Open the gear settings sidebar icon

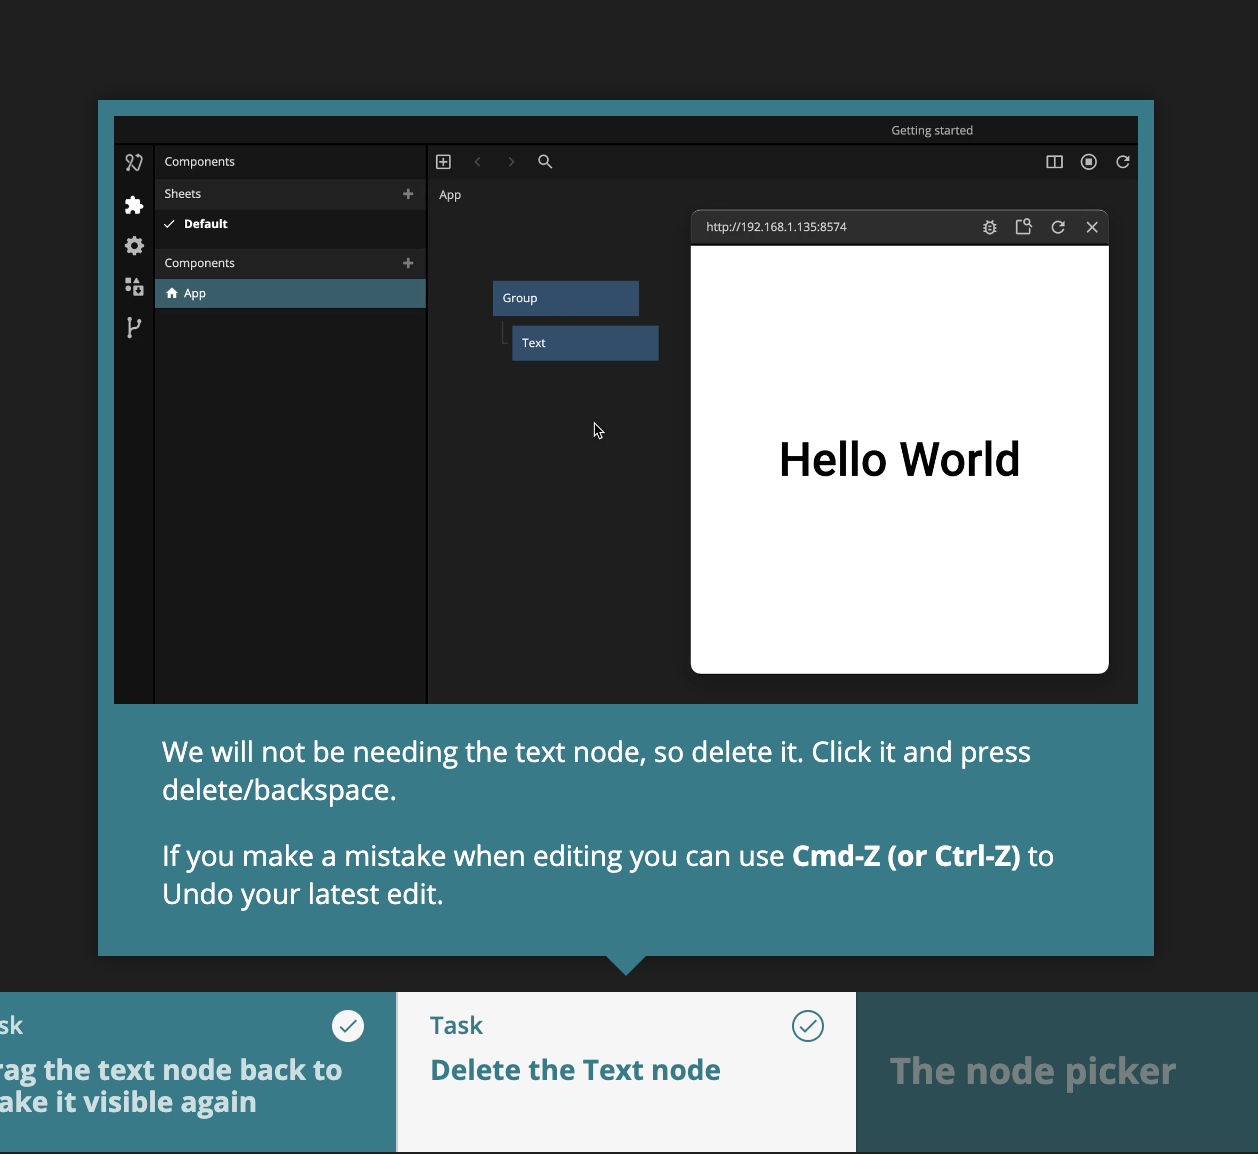(134, 246)
